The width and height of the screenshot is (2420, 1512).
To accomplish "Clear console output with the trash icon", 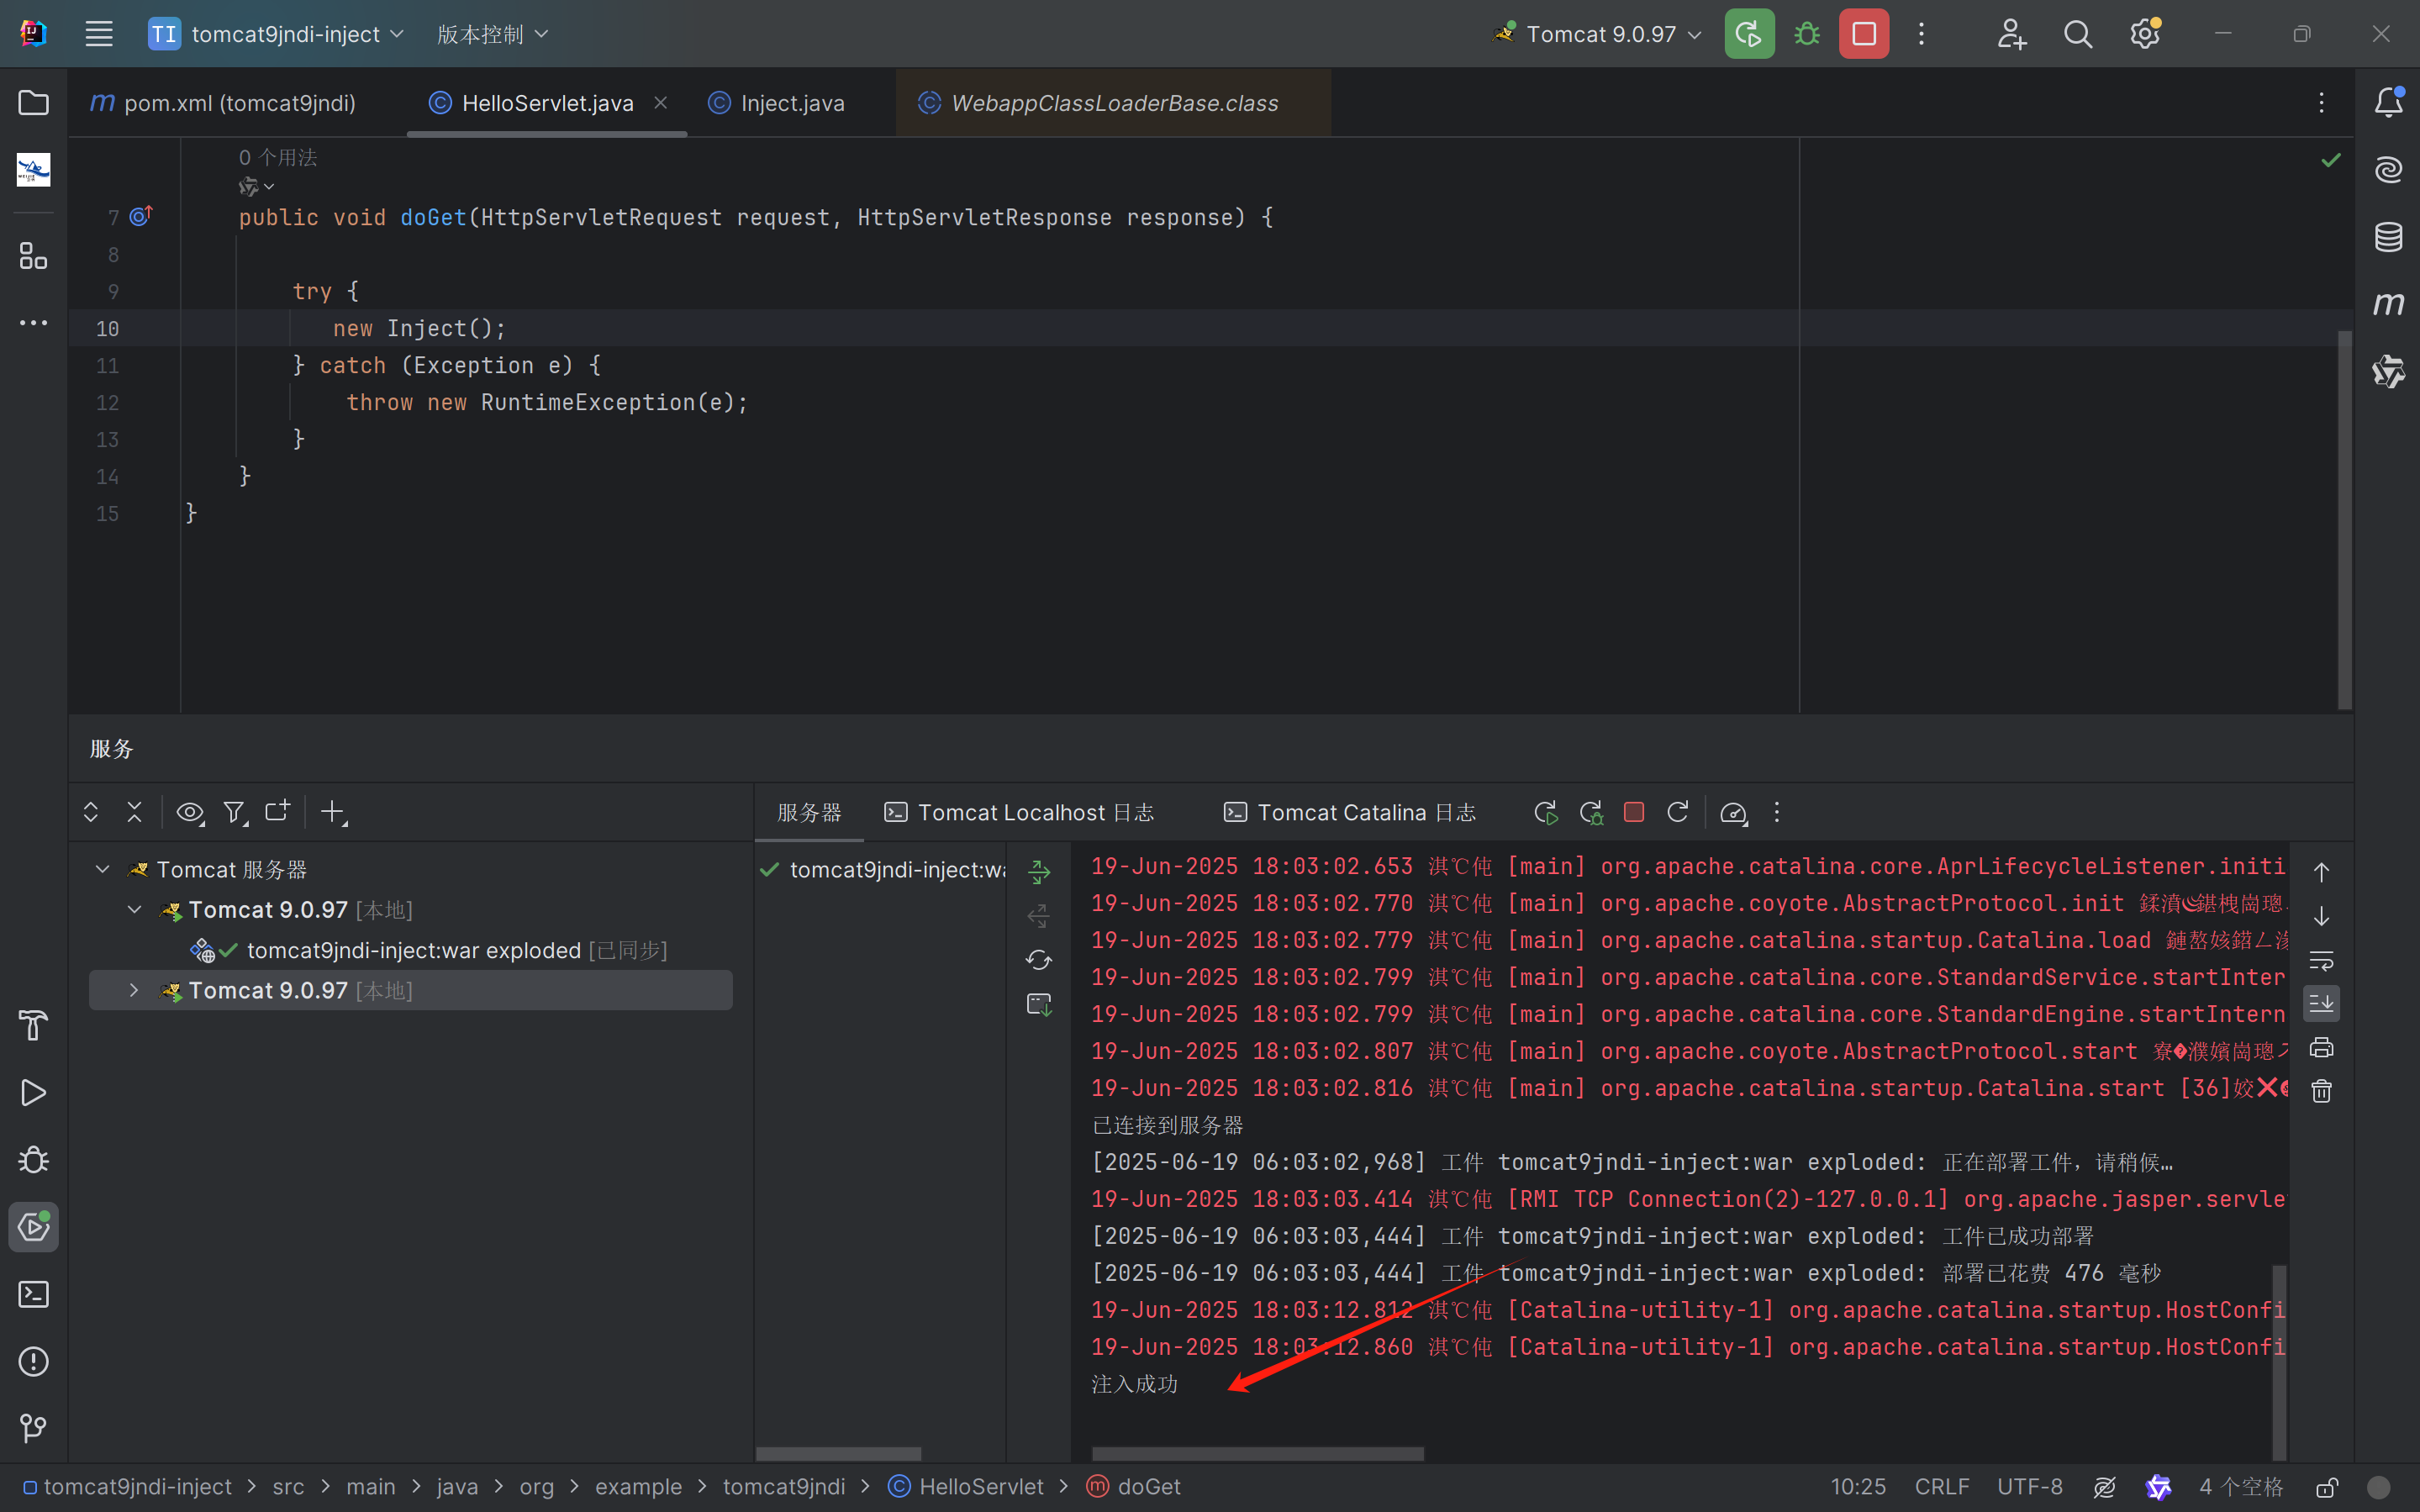I will coord(2321,1091).
